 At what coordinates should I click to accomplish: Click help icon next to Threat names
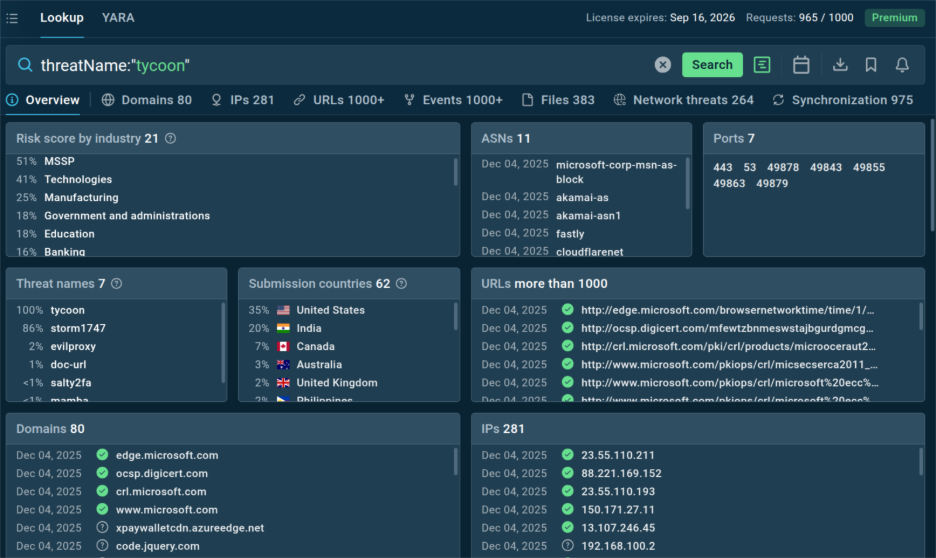pyautogui.click(x=116, y=284)
